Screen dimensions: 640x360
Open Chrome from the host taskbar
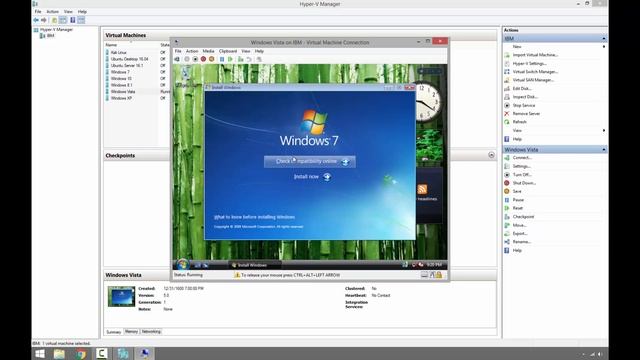(x=81, y=354)
